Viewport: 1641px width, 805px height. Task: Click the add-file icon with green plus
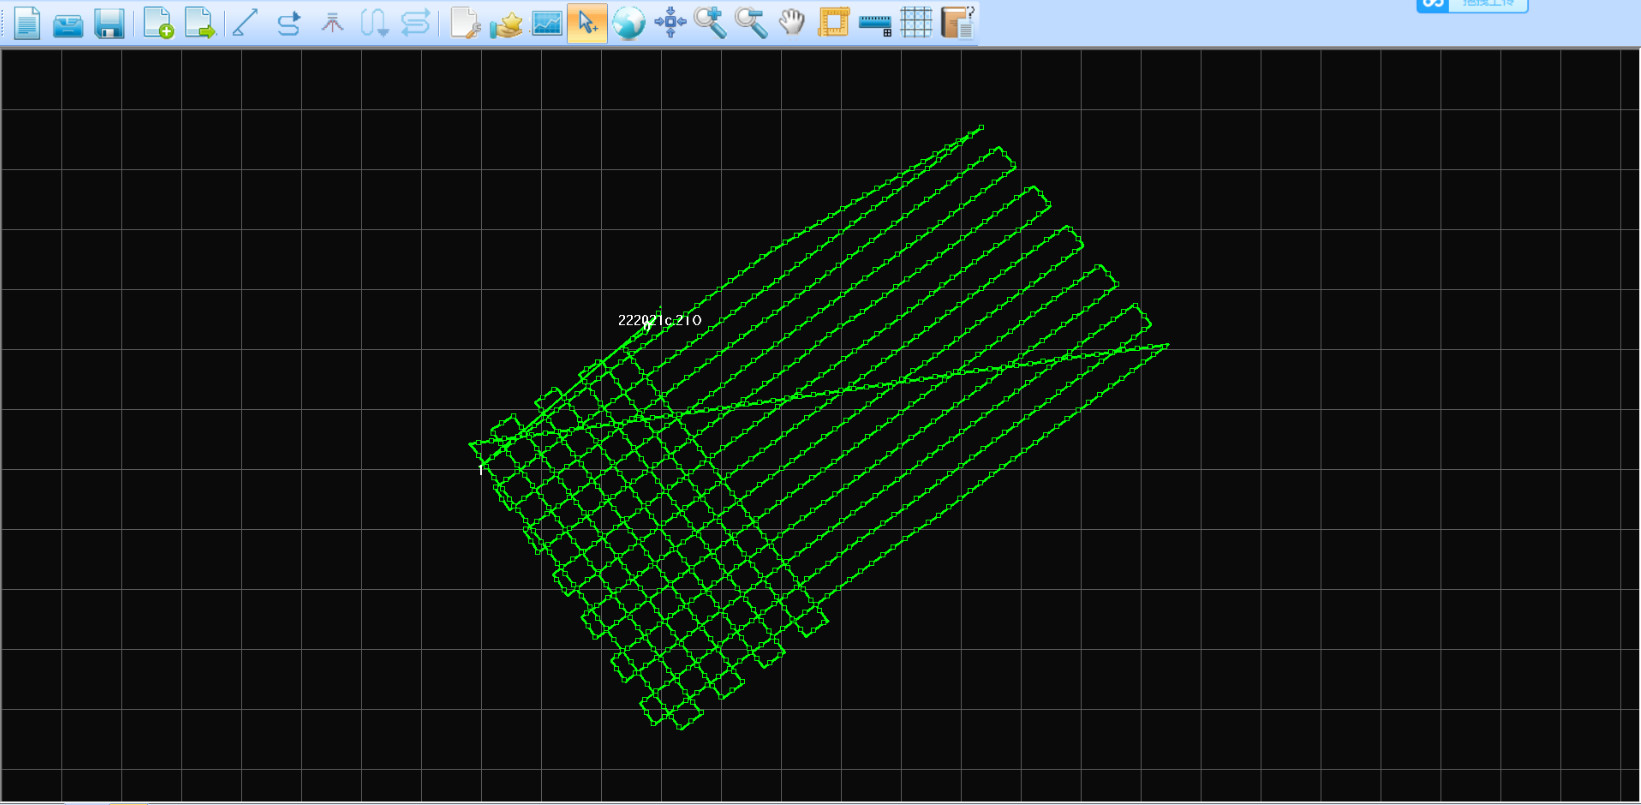point(158,23)
